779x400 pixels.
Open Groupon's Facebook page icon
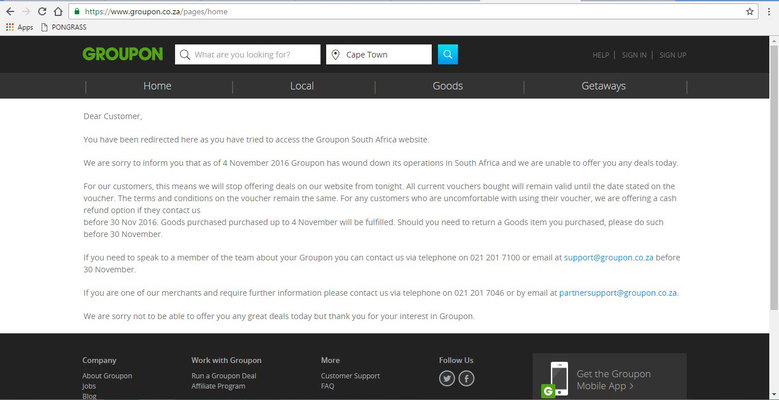click(466, 378)
